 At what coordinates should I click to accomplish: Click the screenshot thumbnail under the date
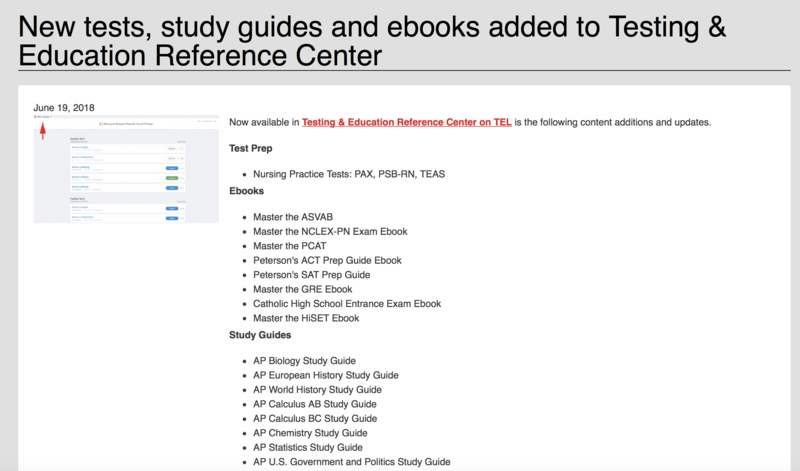(x=126, y=169)
